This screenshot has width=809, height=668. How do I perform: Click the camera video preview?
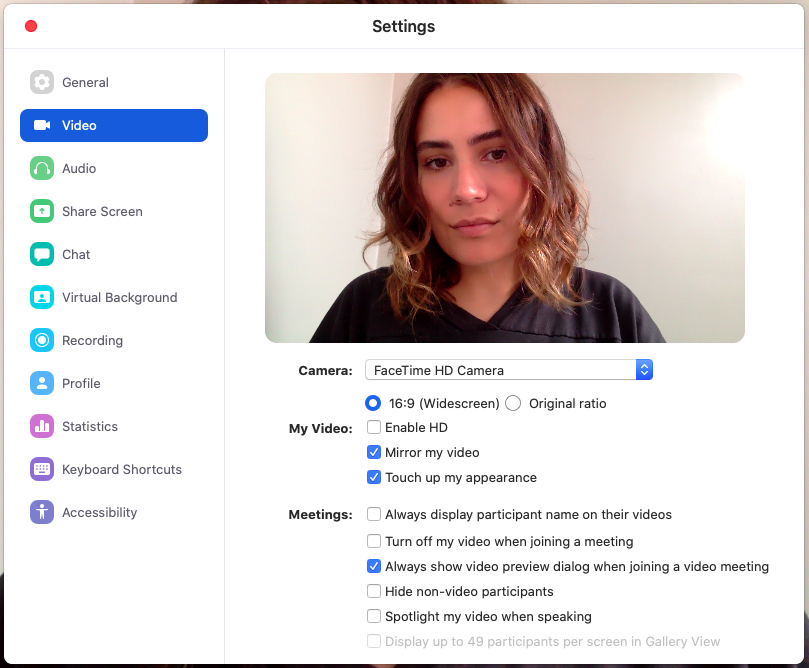pyautogui.click(x=505, y=208)
